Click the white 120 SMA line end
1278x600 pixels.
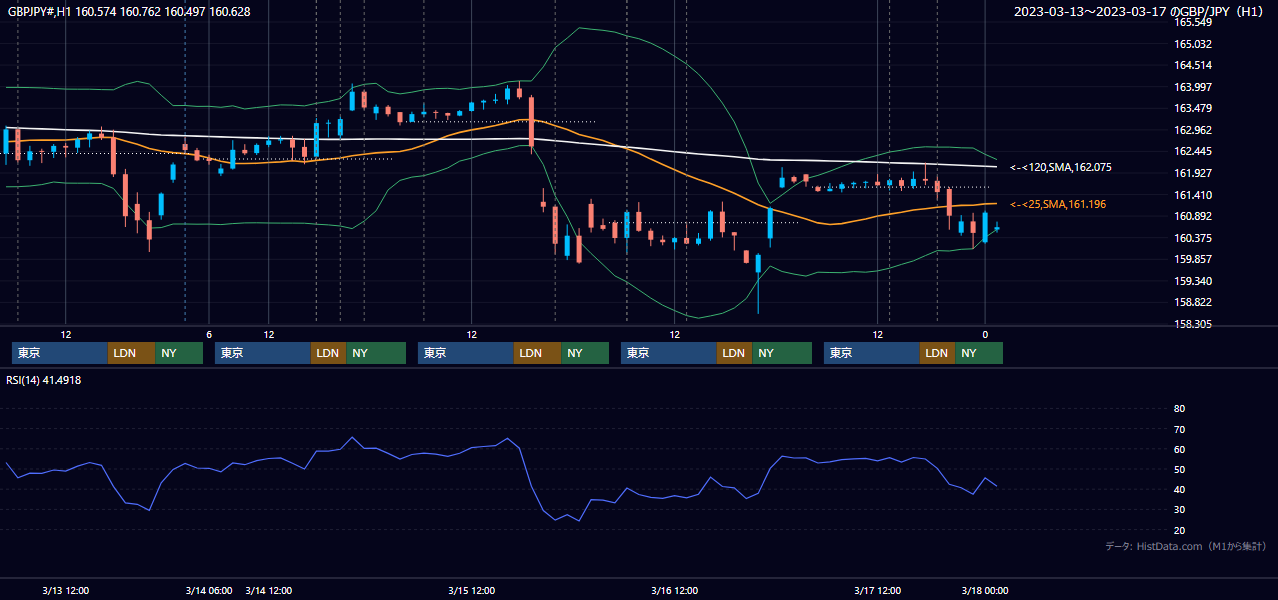(995, 167)
